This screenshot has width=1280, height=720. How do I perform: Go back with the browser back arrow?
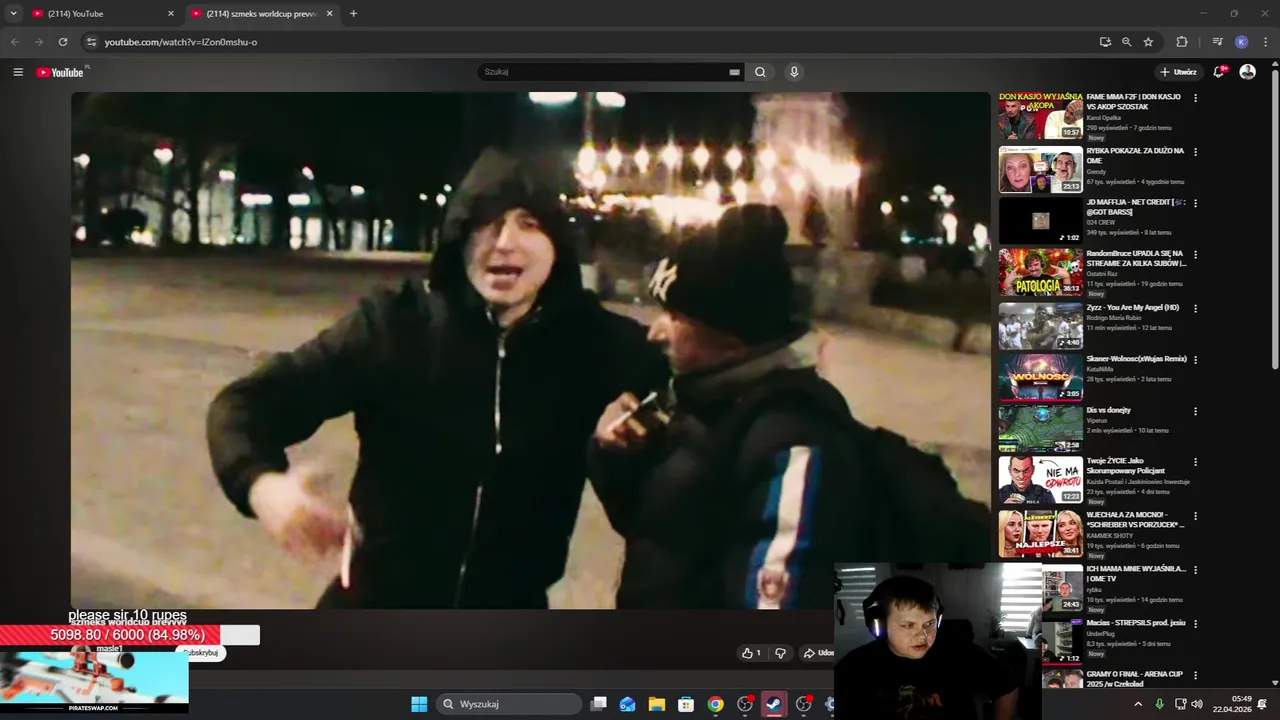click(x=14, y=42)
